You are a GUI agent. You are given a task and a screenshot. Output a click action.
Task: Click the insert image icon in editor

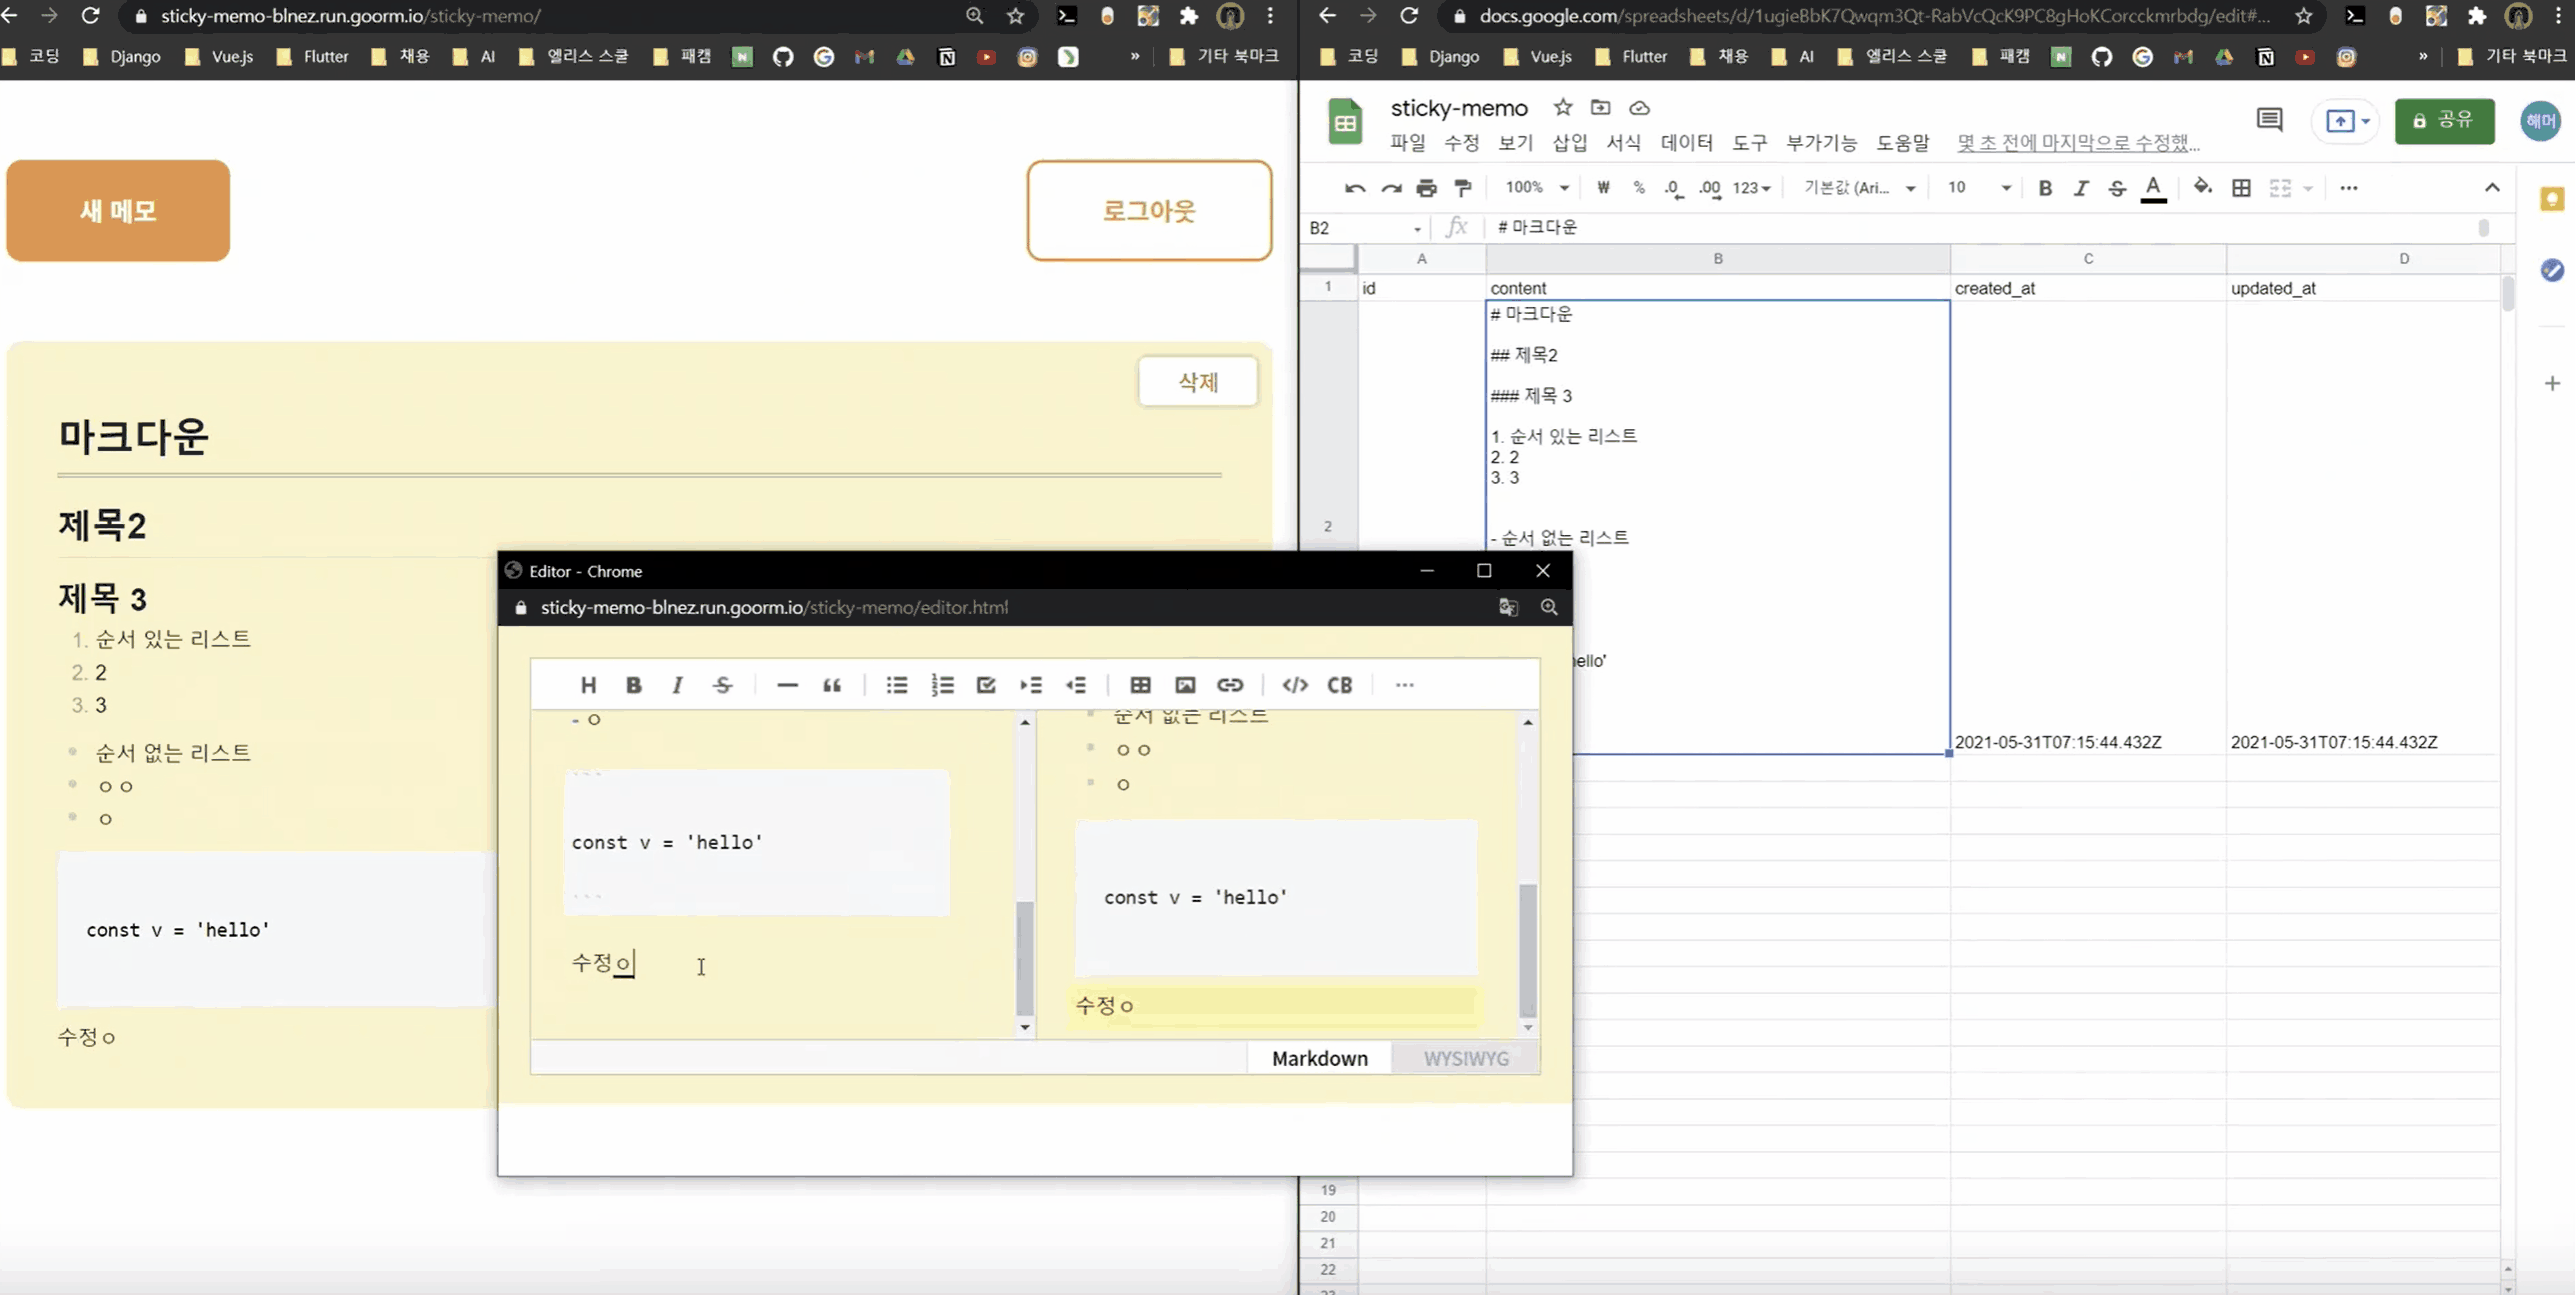coord(1185,685)
